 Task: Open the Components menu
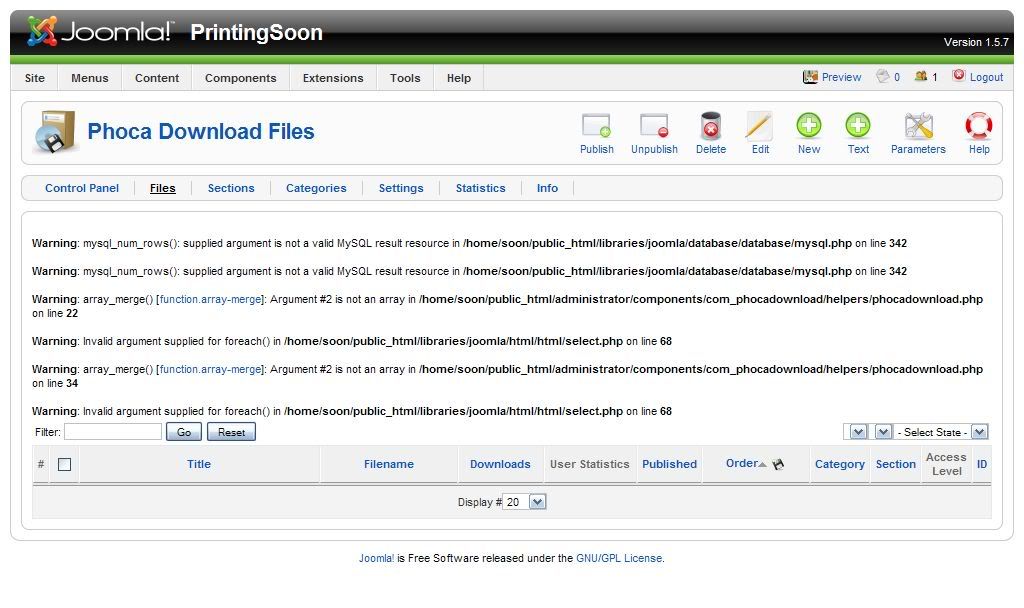click(x=240, y=78)
